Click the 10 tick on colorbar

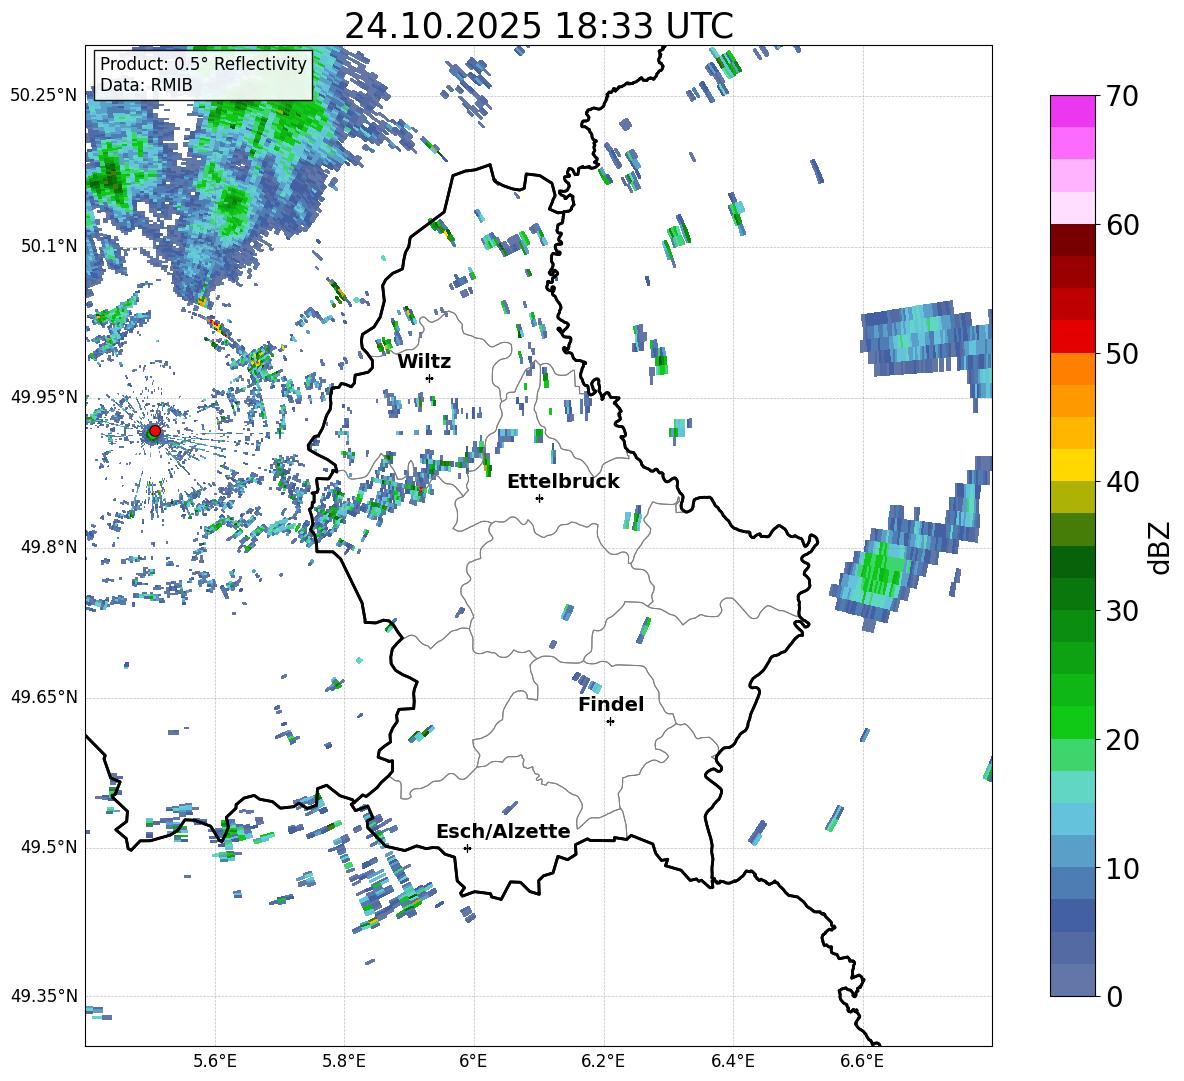[1121, 868]
